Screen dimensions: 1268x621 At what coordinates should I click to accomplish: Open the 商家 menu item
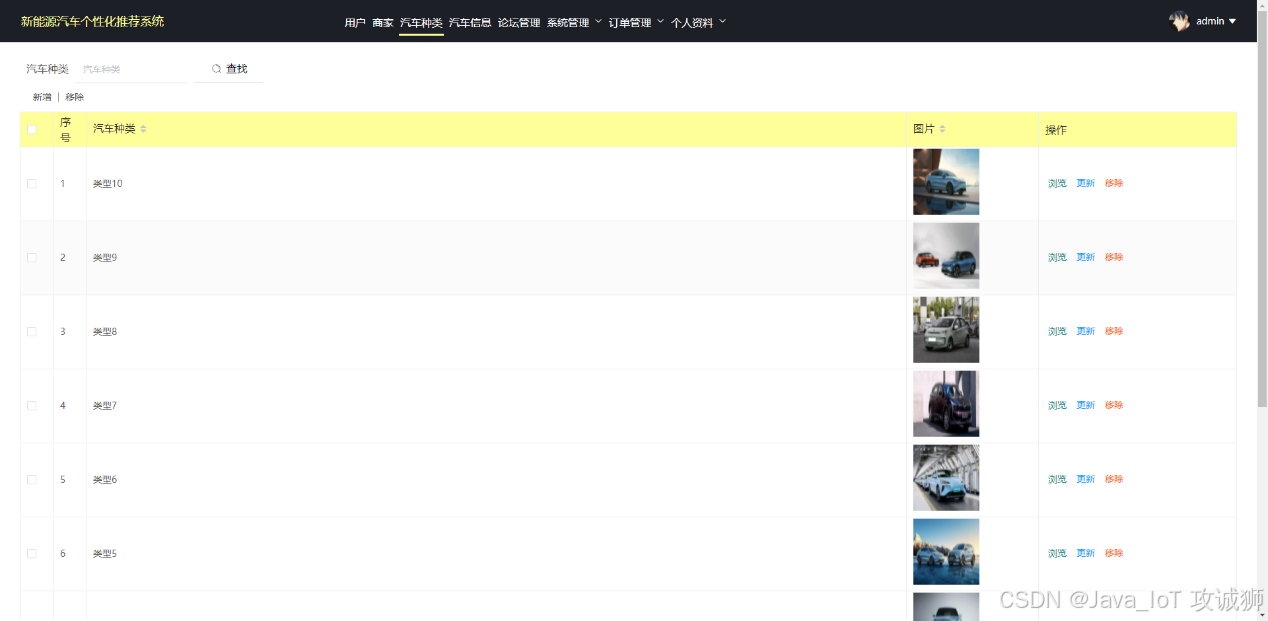(x=383, y=22)
